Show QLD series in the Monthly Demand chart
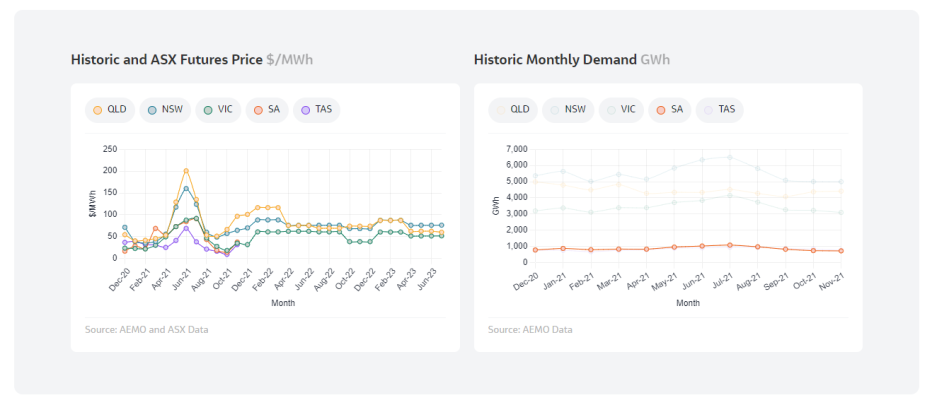This screenshot has width=932, height=405. [x=513, y=109]
